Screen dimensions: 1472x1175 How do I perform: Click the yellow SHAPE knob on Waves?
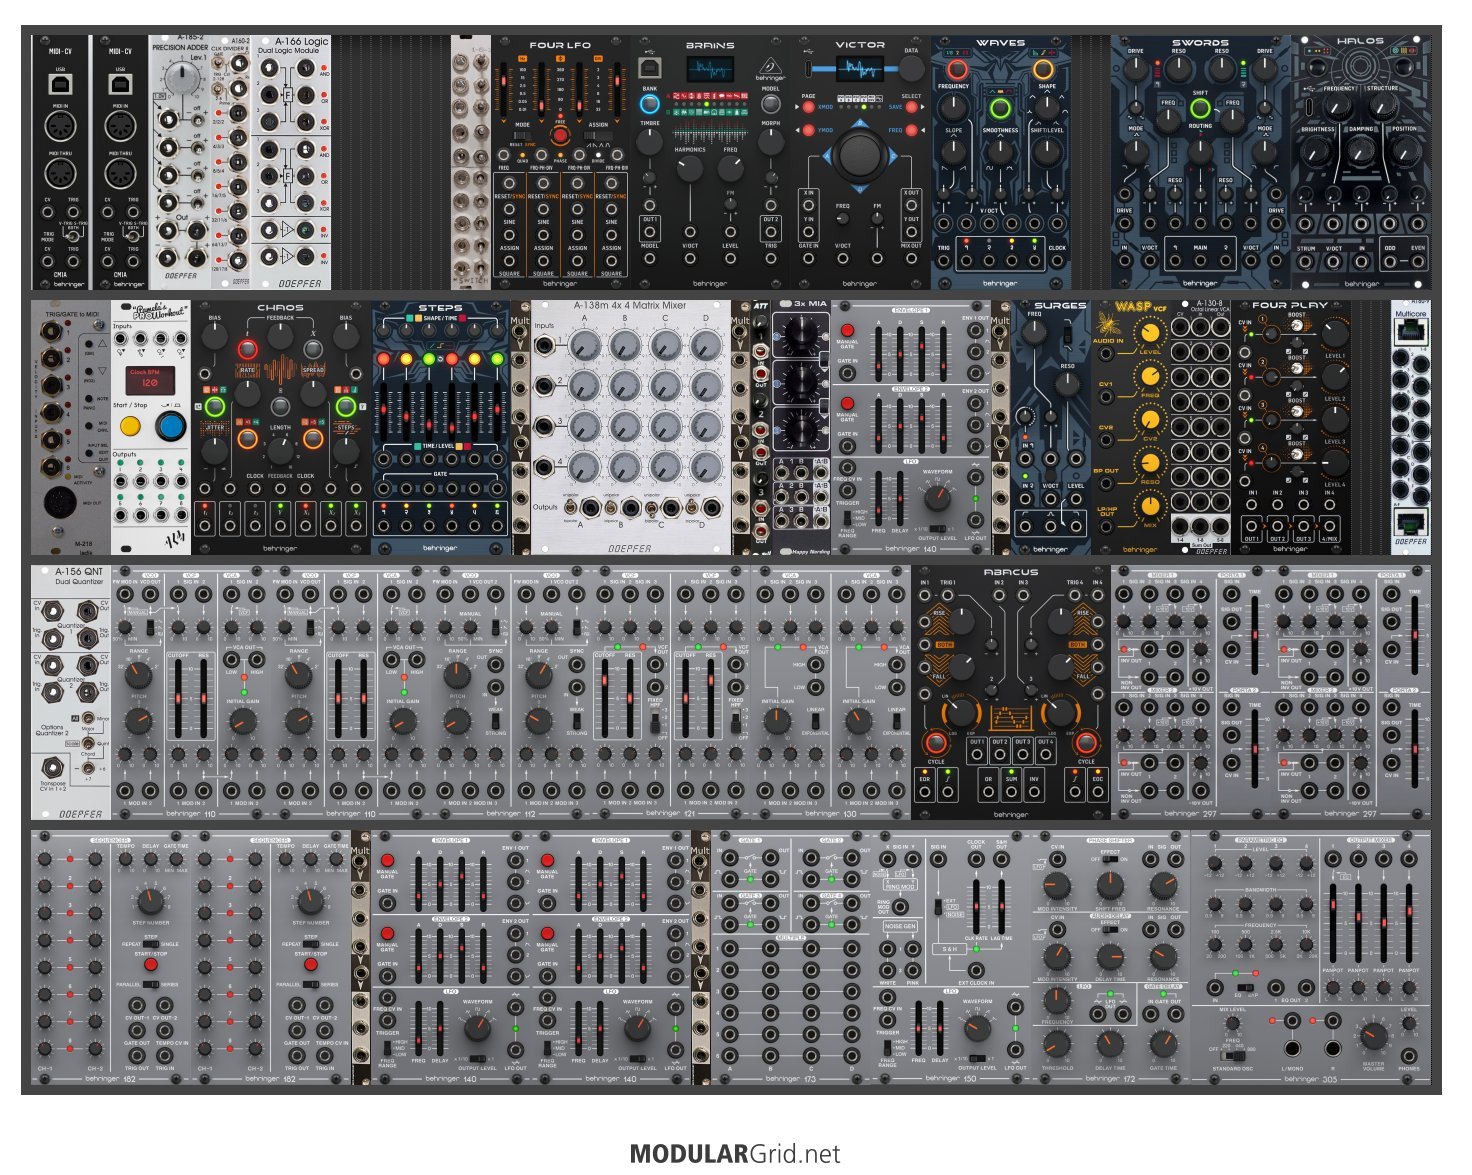pyautogui.click(x=1044, y=70)
